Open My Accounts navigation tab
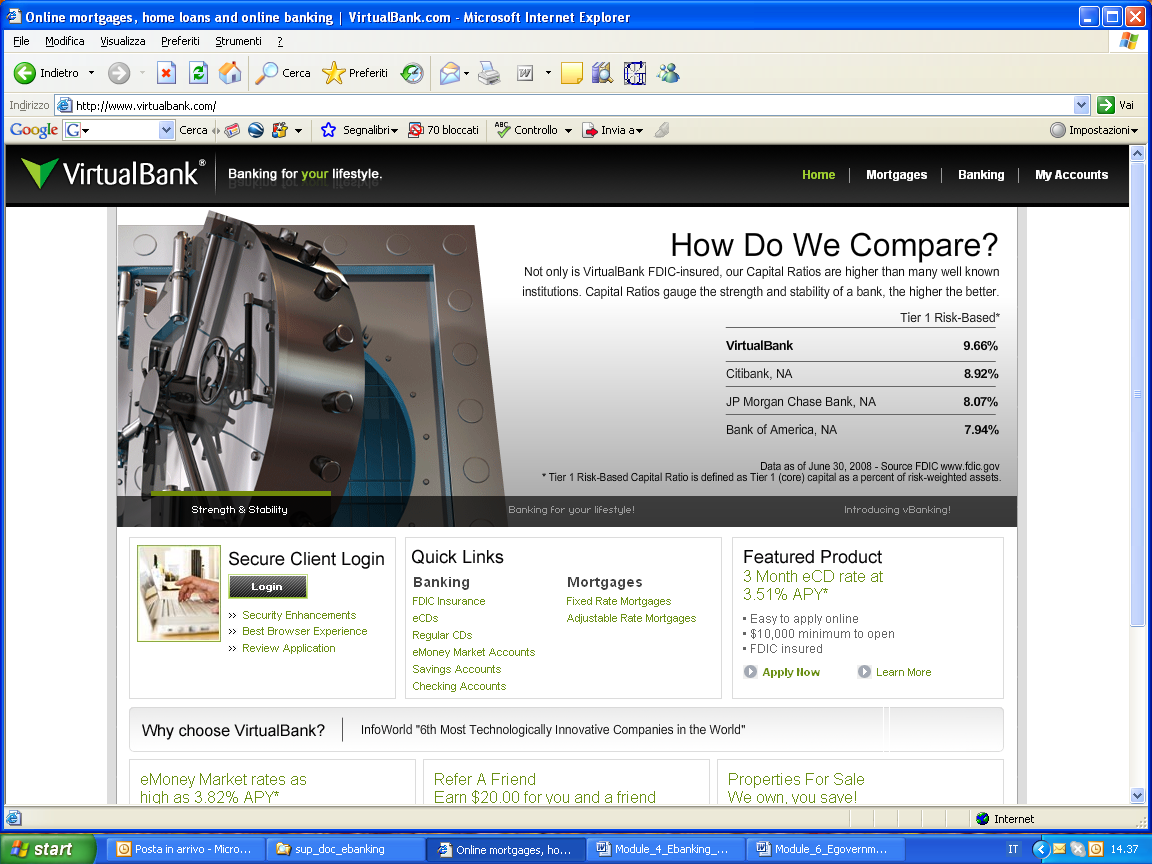Viewport: 1152px width, 864px height. coord(1071,175)
